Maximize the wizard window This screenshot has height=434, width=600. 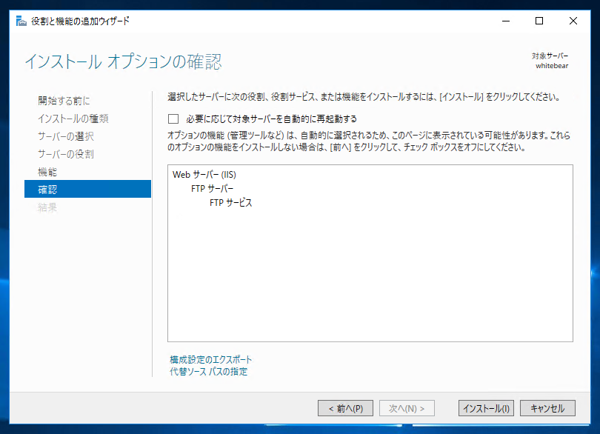tap(539, 21)
